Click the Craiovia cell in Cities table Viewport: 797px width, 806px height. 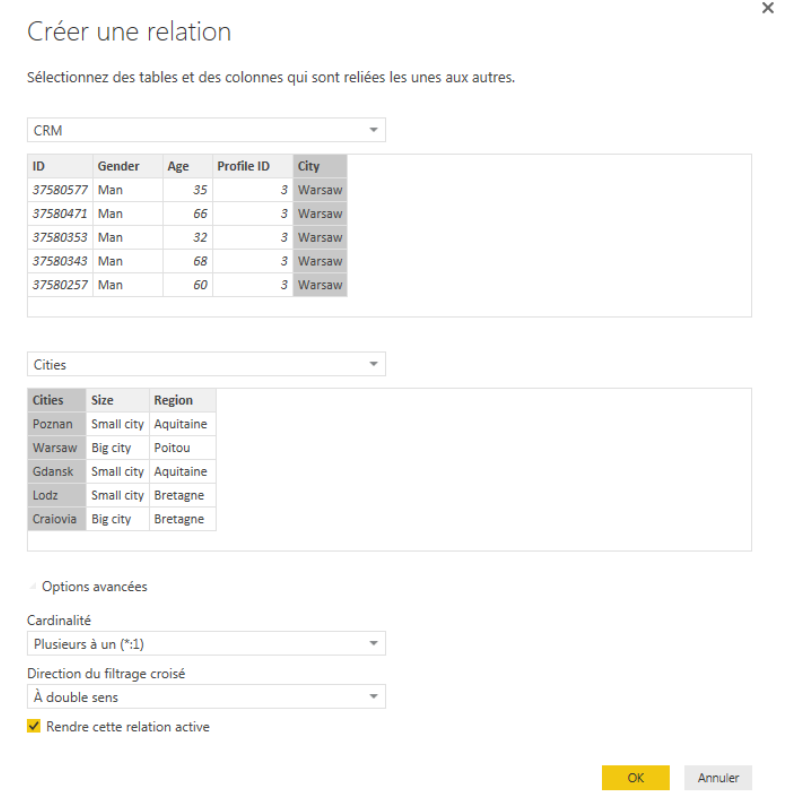pyautogui.click(x=57, y=519)
